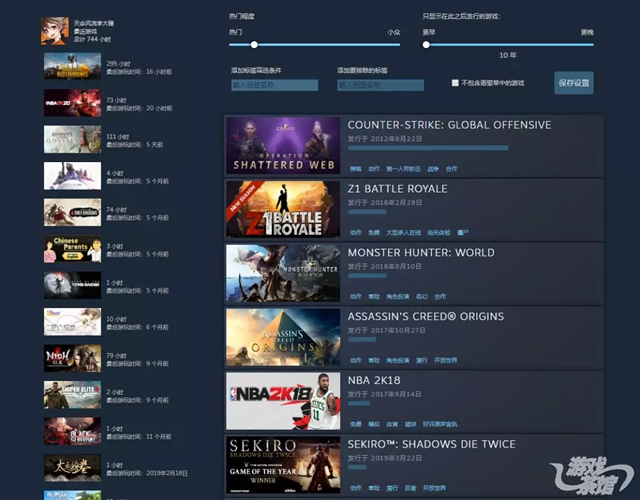The width and height of the screenshot is (640, 500).
Task: Select the 角色扮演 tag under Assassin's Creed Origins
Action: [398, 360]
